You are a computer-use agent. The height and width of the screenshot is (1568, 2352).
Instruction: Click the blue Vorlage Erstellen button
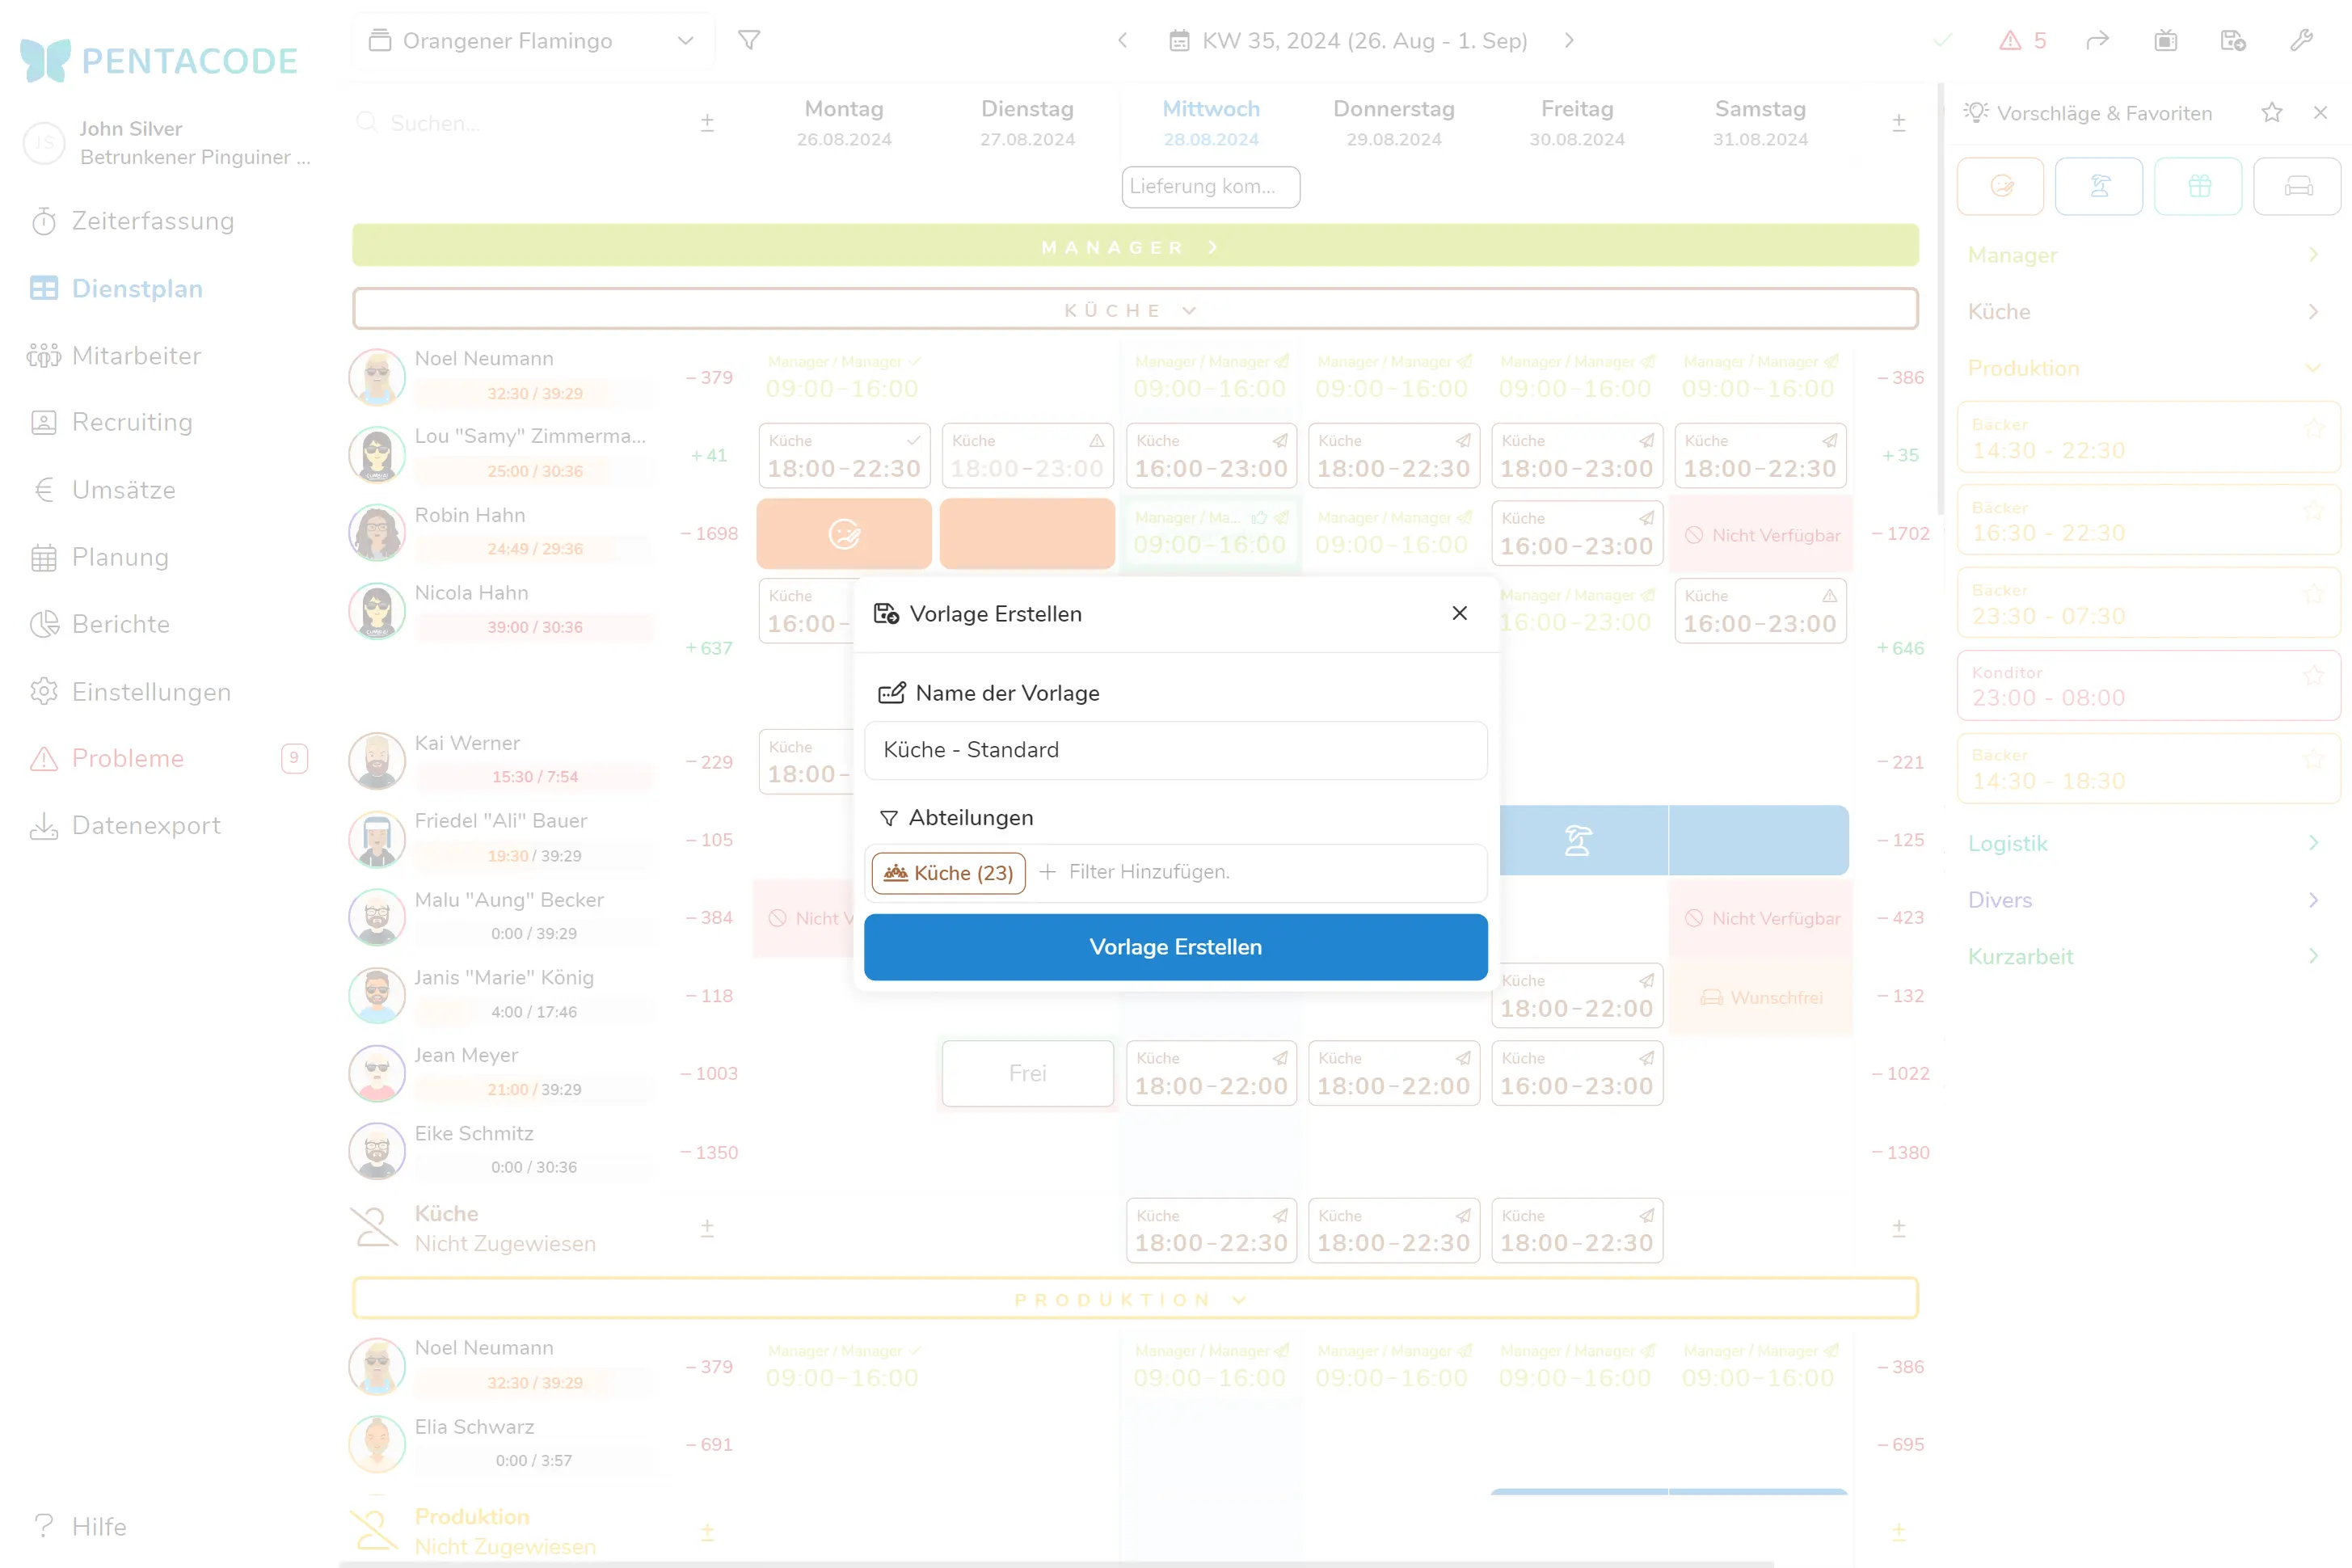coord(1175,947)
